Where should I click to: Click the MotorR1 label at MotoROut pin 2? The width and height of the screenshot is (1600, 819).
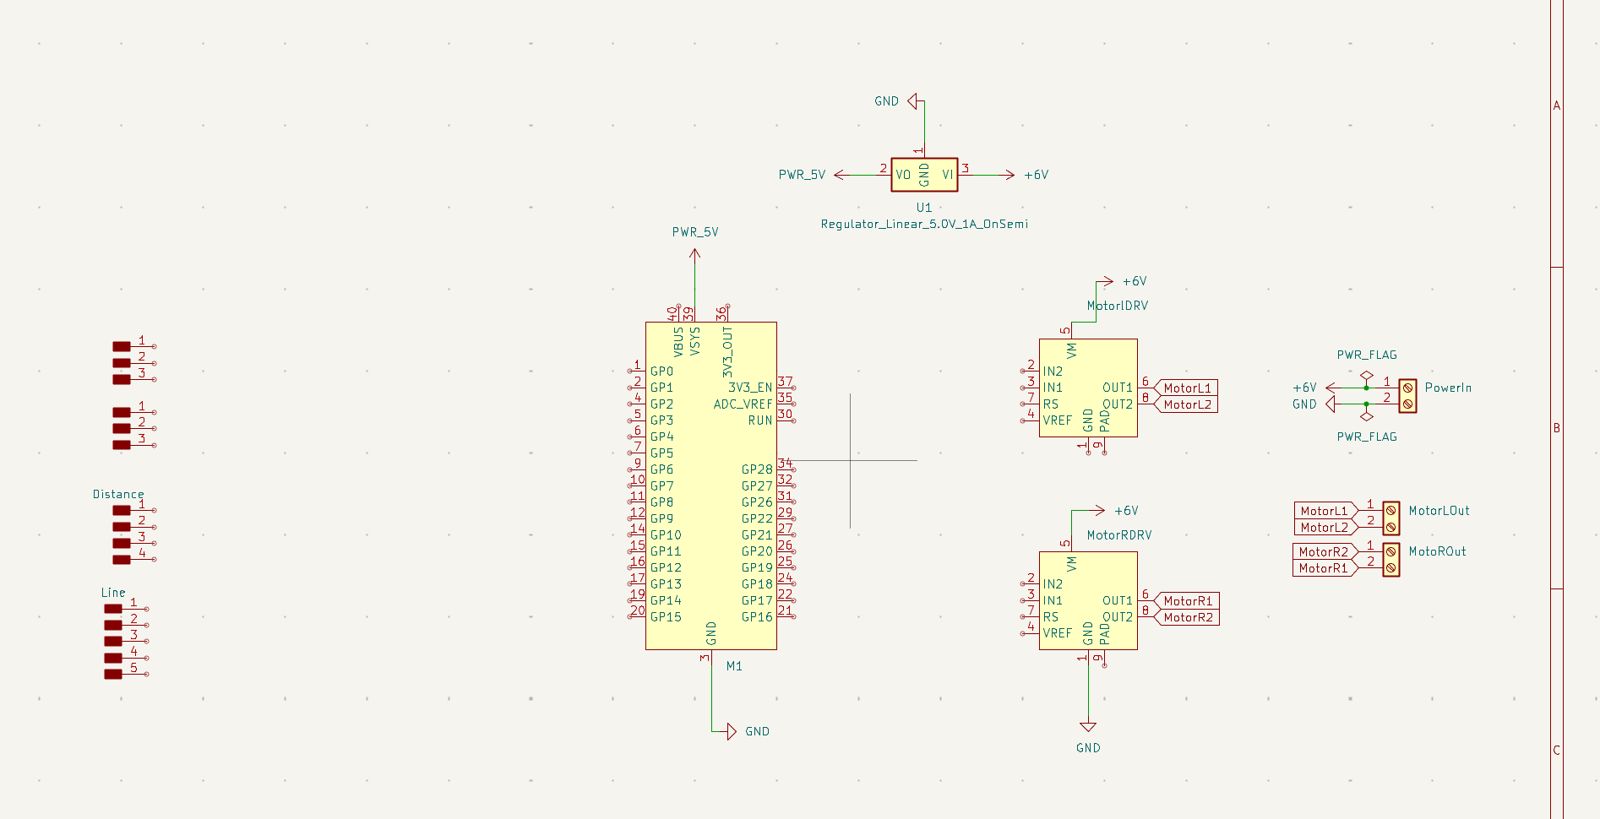point(1324,568)
